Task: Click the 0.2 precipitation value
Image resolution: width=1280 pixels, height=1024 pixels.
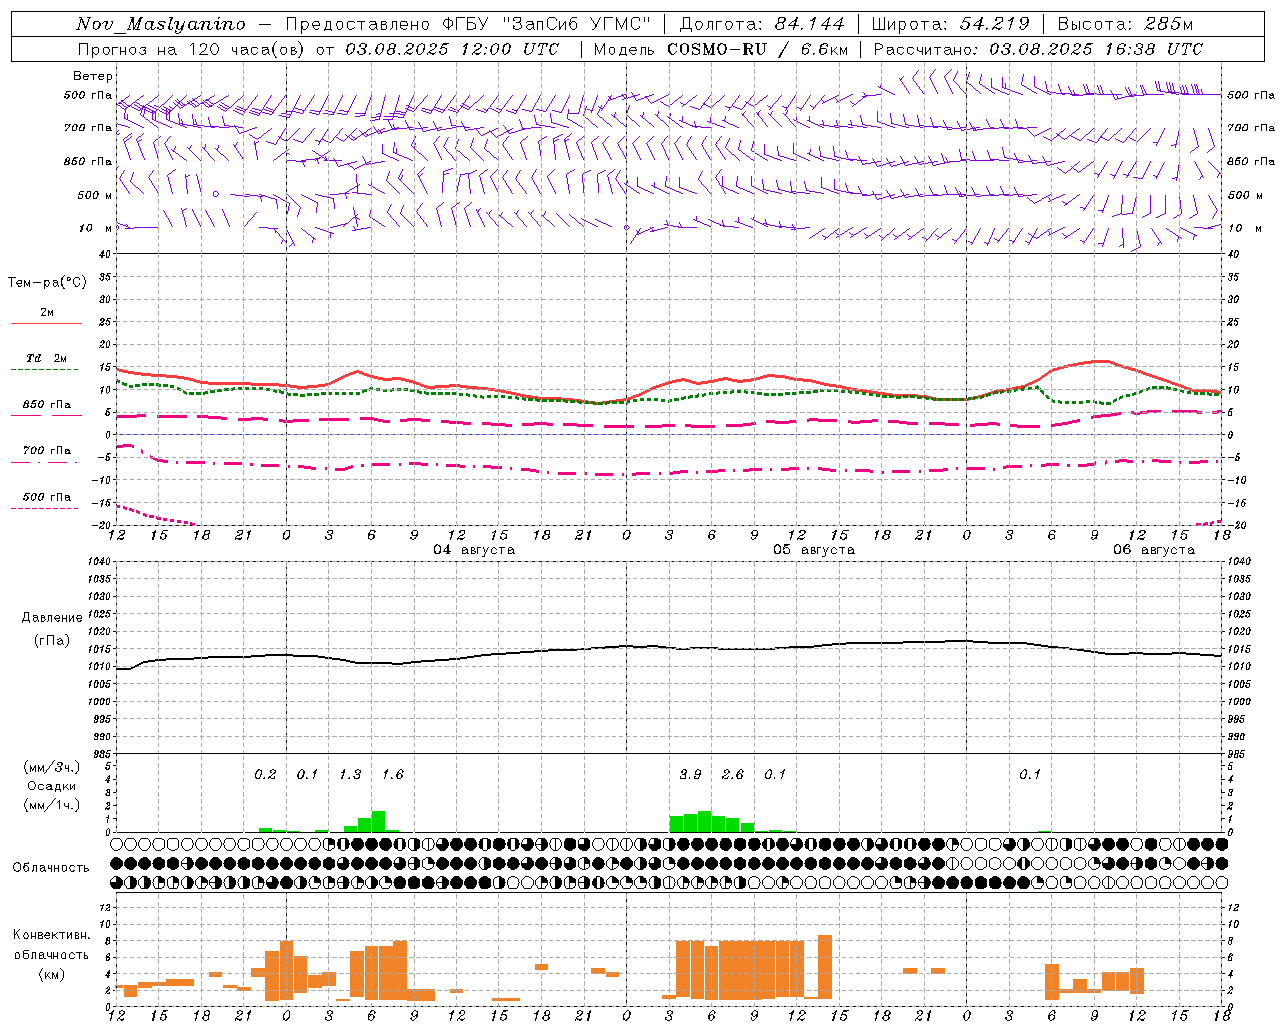Action: point(265,774)
